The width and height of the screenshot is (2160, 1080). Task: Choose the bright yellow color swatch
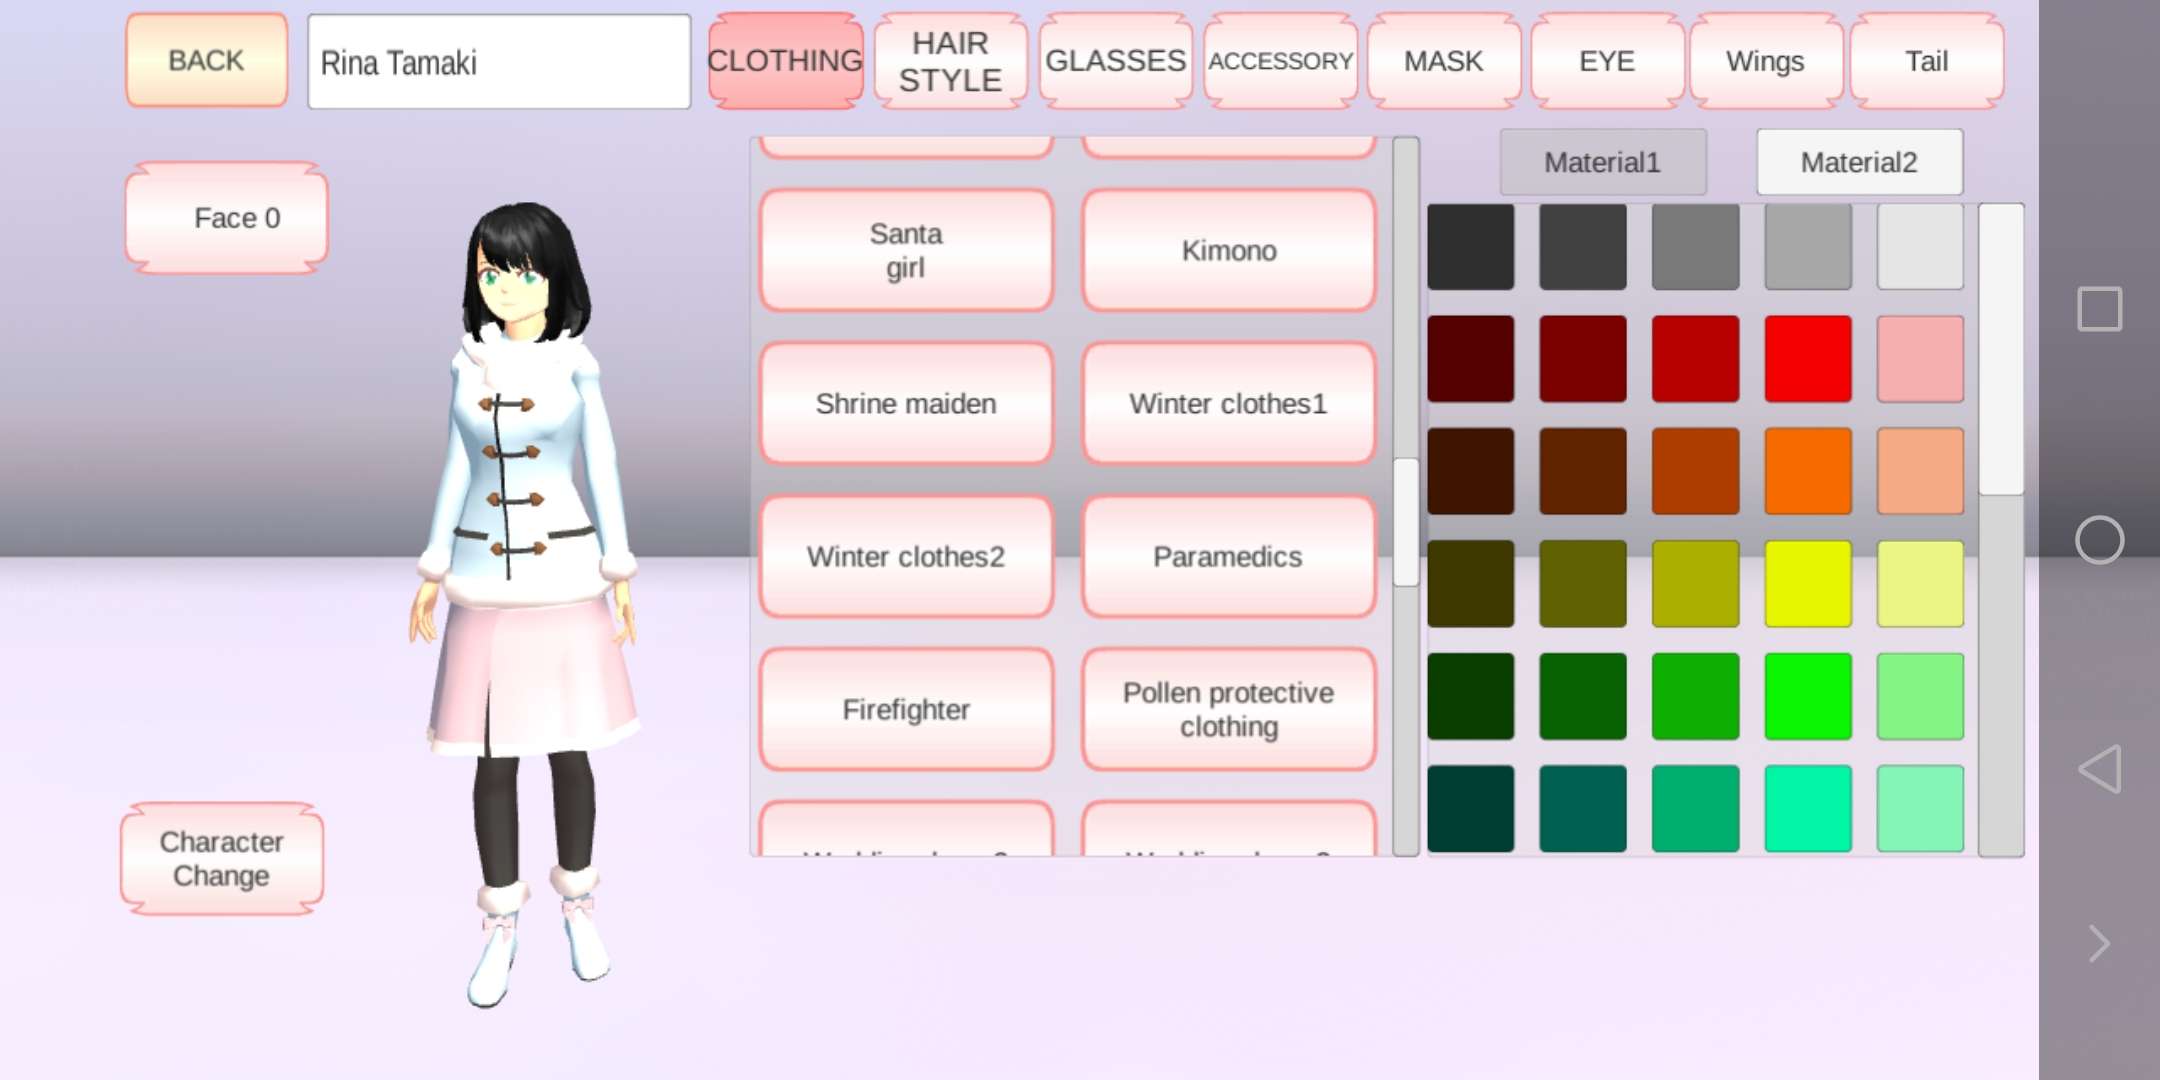click(1807, 583)
